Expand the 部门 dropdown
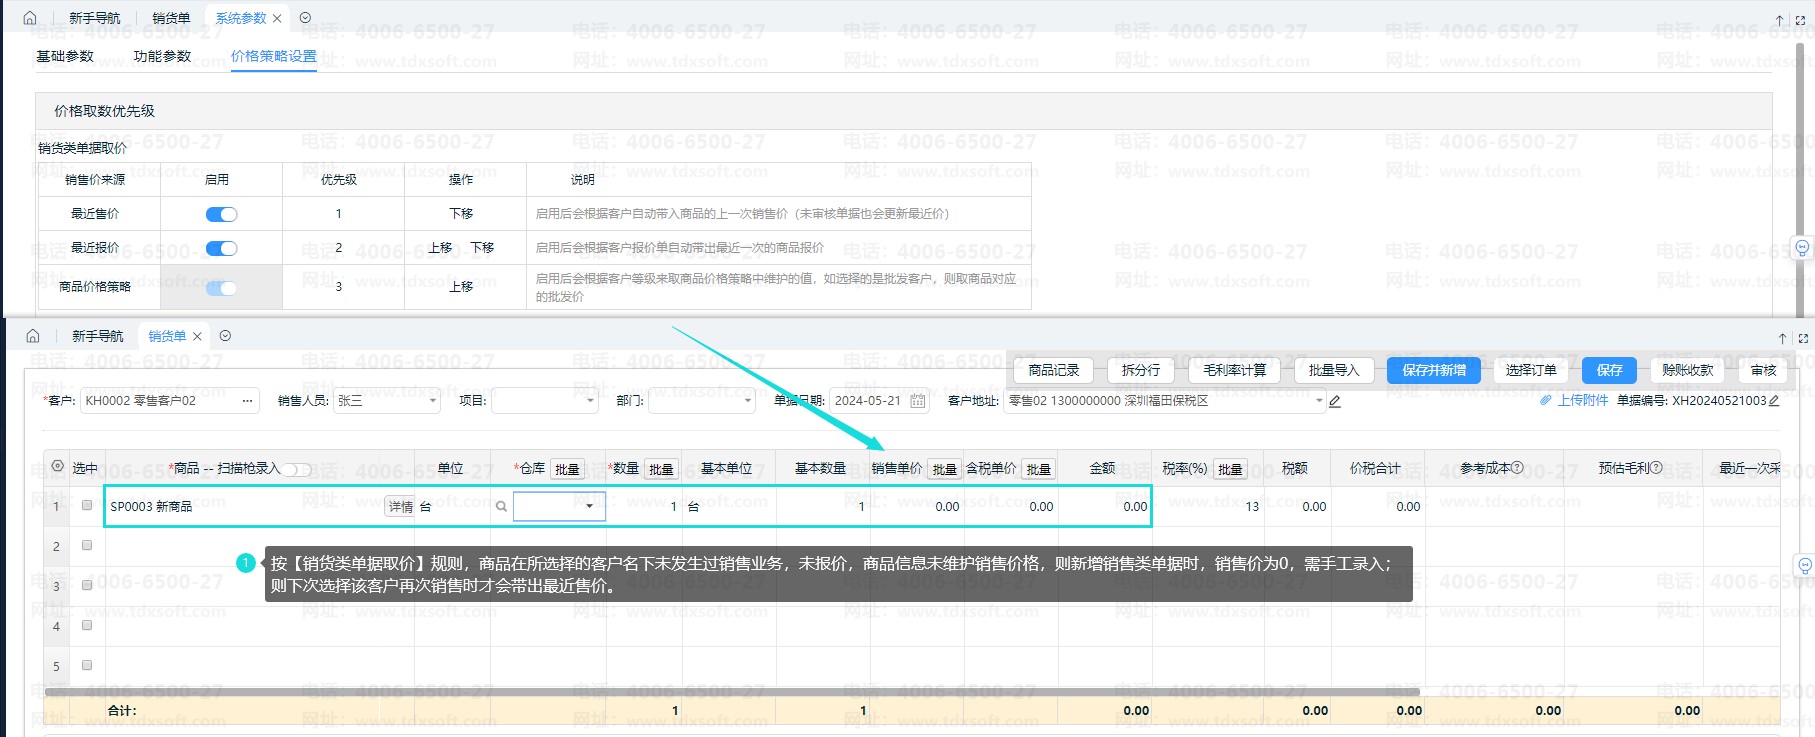 (748, 401)
